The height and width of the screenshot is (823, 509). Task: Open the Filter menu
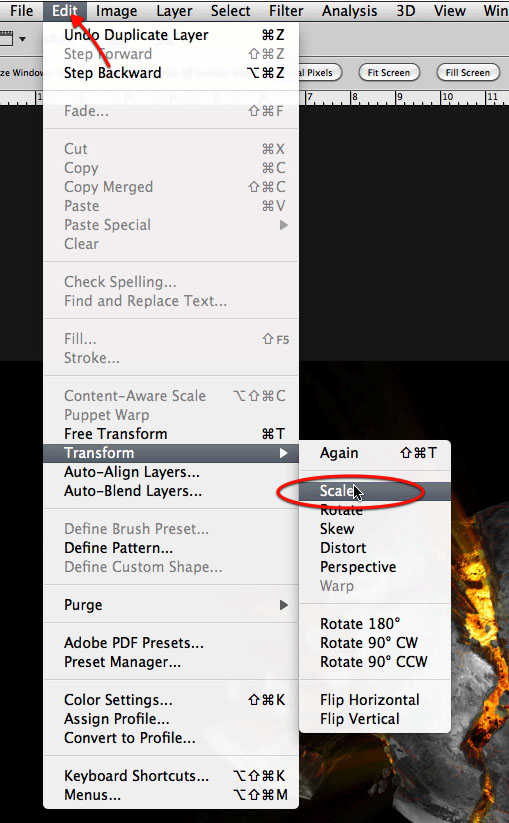click(286, 10)
